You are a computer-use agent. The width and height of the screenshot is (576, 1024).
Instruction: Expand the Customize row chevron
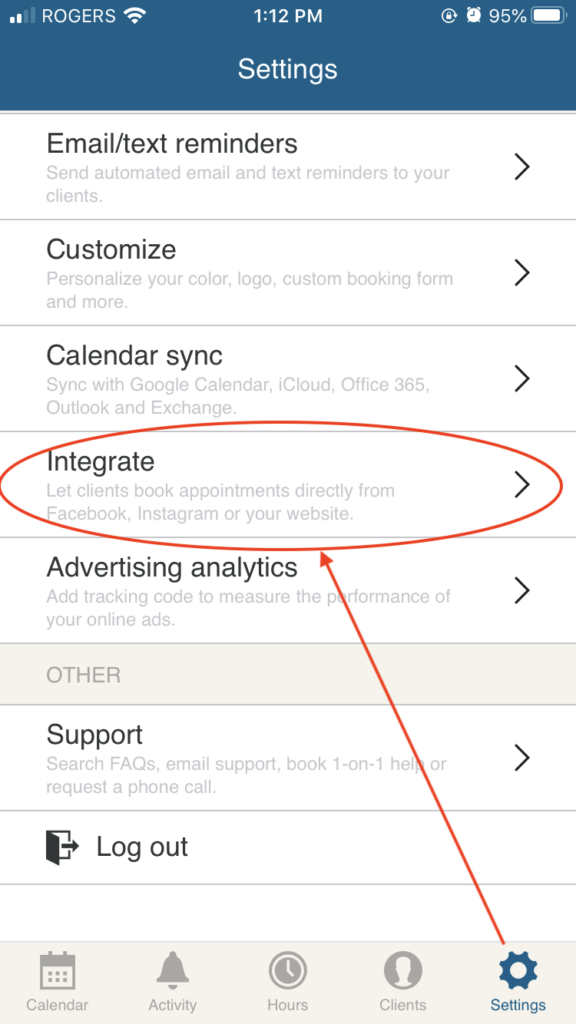pyautogui.click(x=521, y=272)
